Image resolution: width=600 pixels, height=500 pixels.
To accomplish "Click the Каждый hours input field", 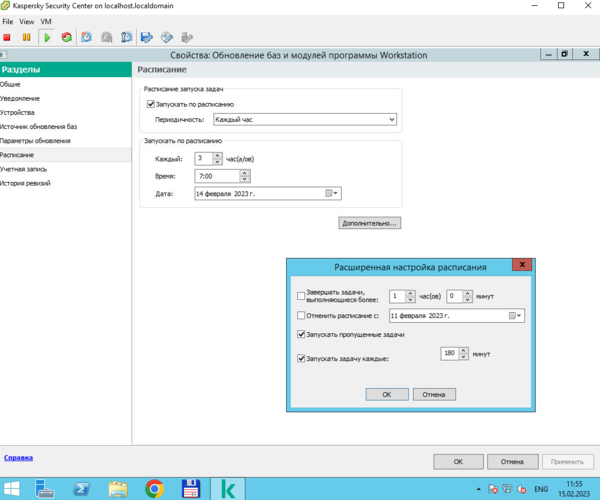I will pyautogui.click(x=204, y=158).
